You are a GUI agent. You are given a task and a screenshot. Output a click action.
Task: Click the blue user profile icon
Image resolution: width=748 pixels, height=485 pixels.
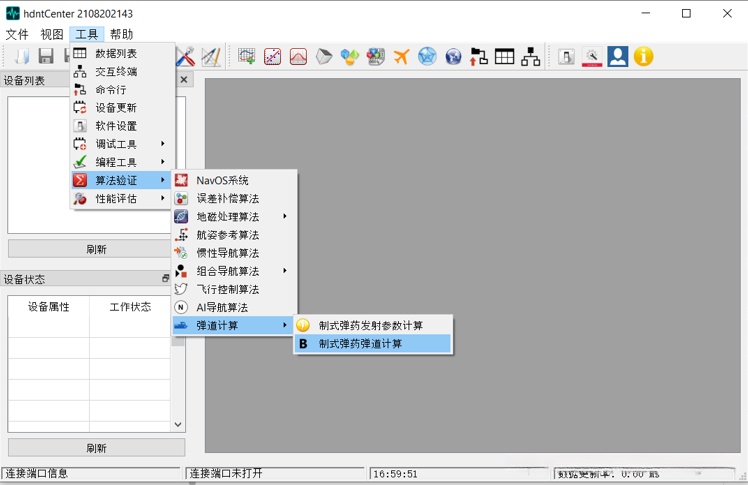[618, 56]
